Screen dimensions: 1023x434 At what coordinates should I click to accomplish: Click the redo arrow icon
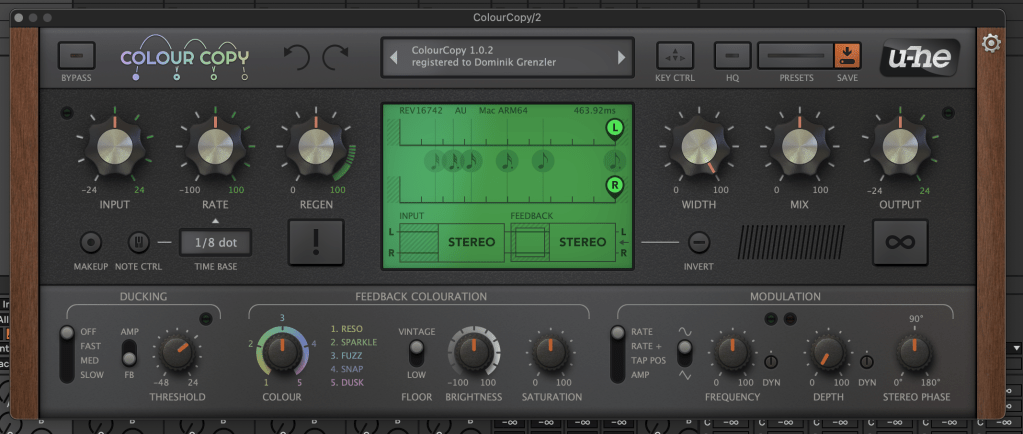(335, 57)
